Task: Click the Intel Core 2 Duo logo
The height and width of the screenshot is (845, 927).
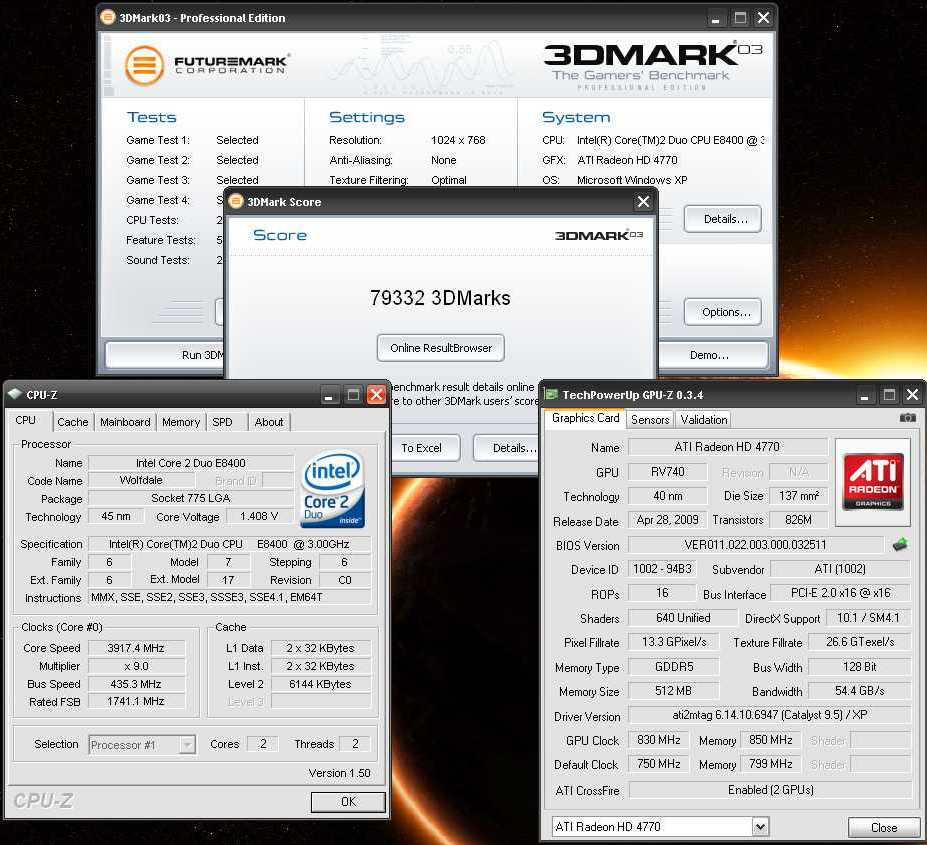Action: tap(332, 489)
